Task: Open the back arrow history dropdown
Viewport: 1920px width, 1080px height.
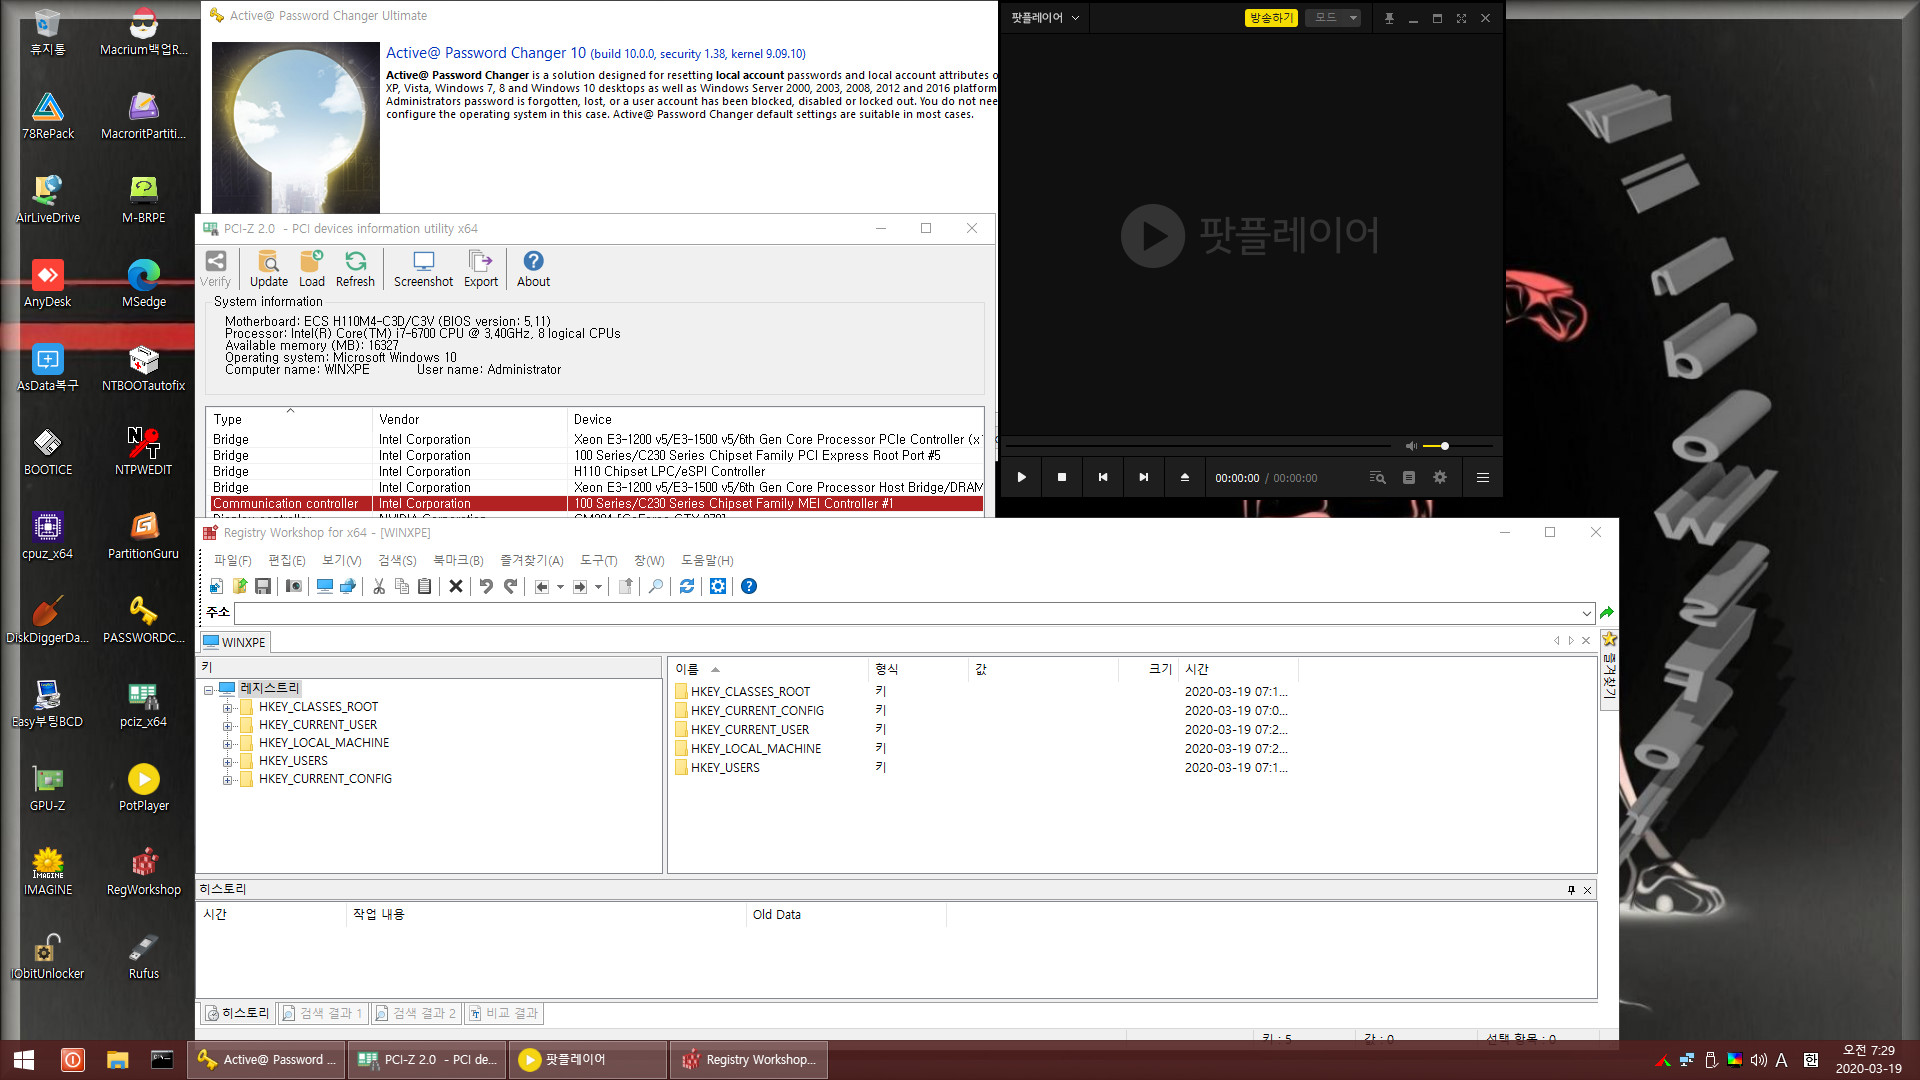Action: coord(560,587)
